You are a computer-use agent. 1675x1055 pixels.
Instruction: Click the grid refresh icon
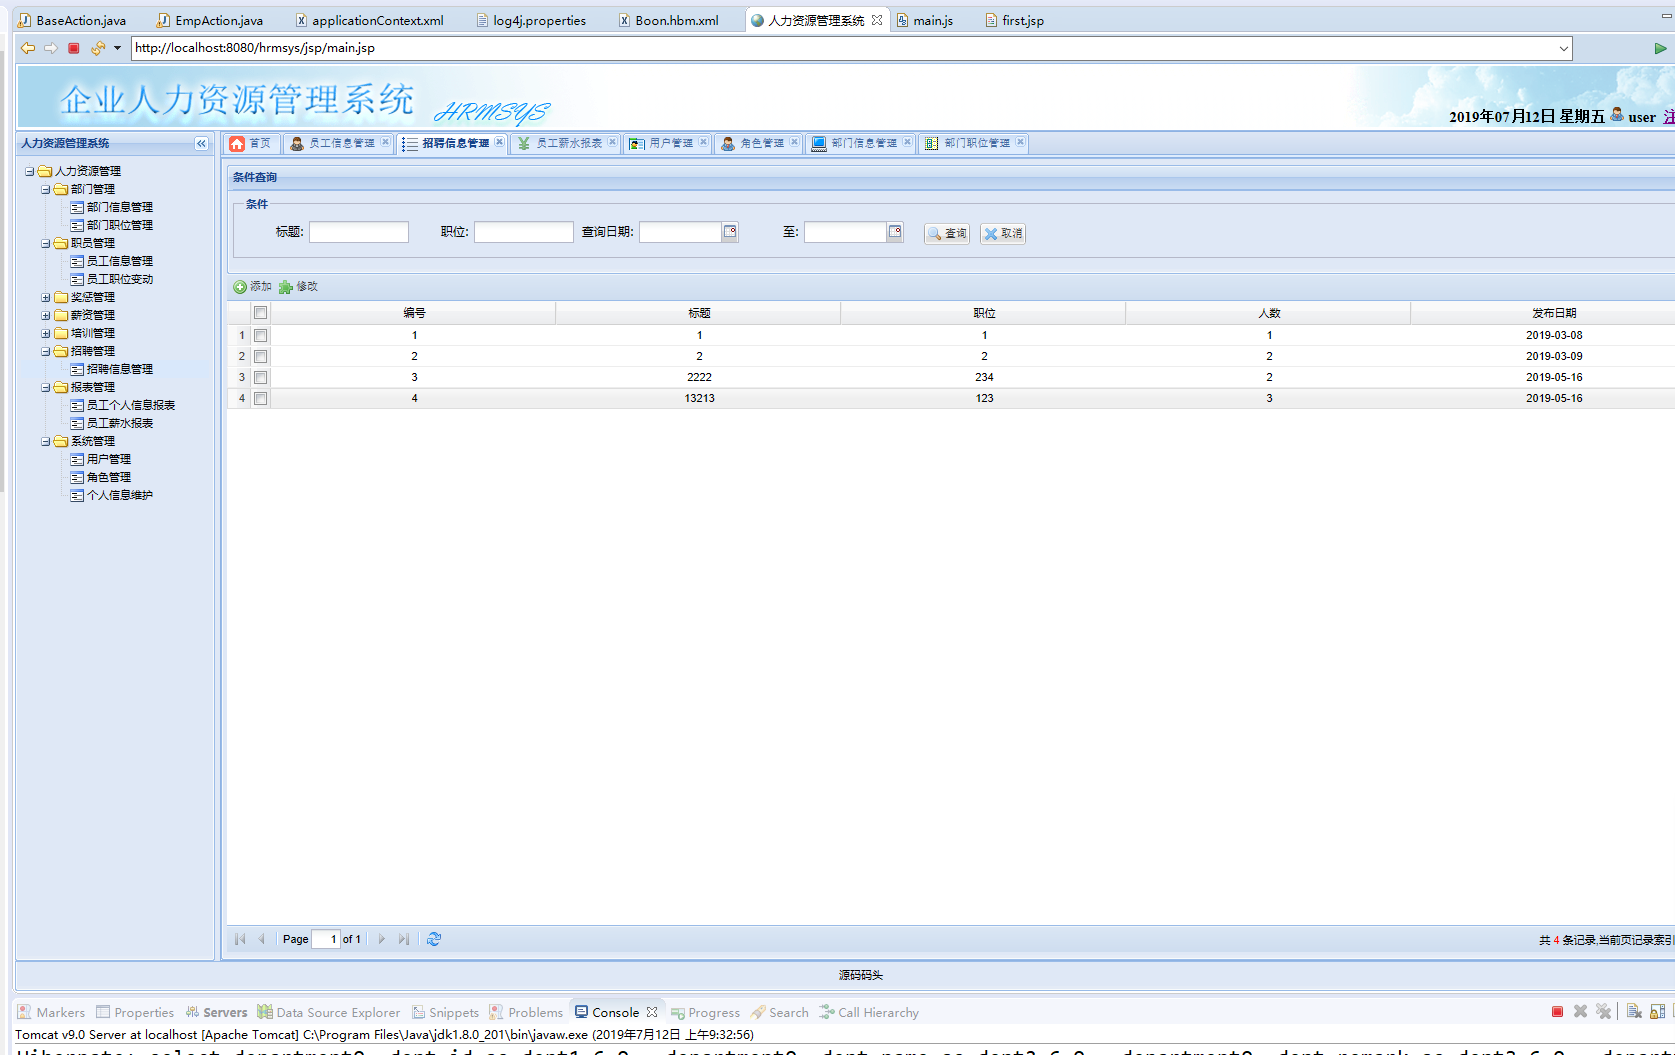tap(434, 939)
